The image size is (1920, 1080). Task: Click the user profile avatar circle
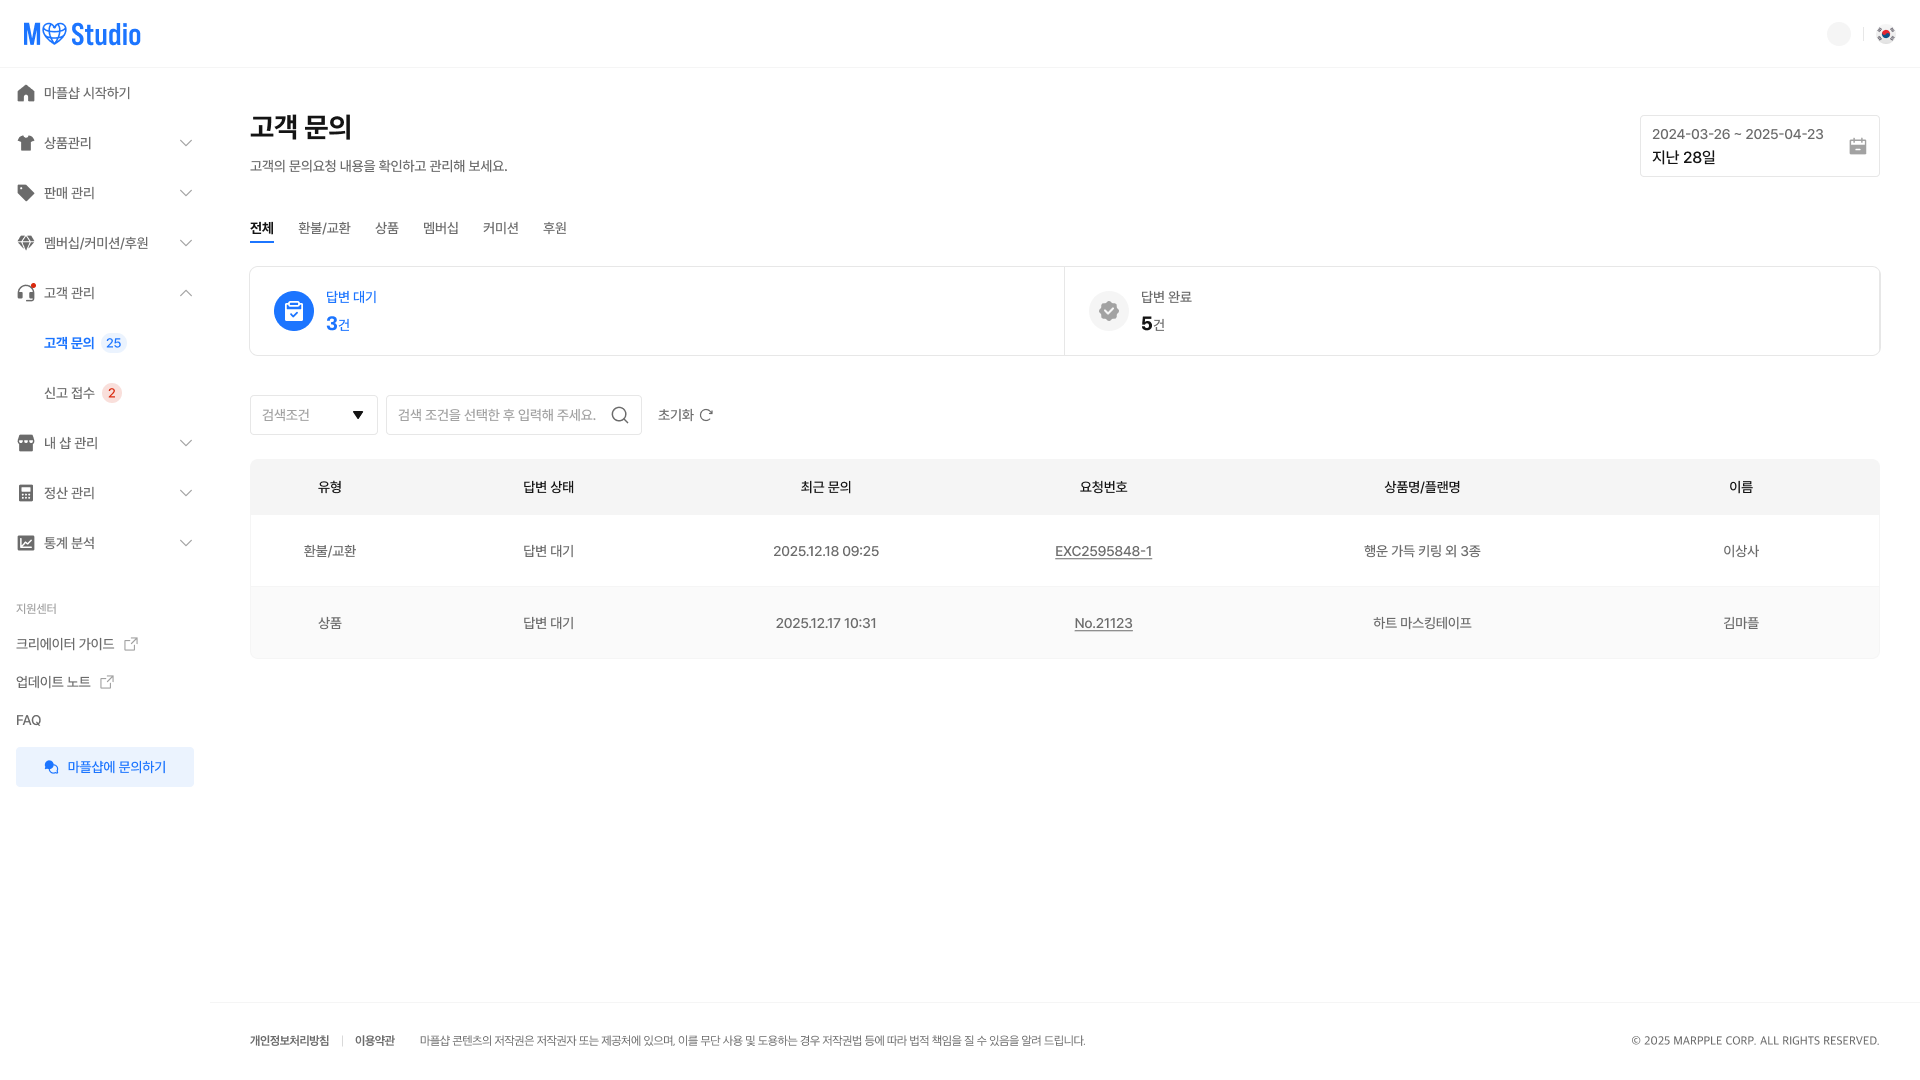[1838, 34]
